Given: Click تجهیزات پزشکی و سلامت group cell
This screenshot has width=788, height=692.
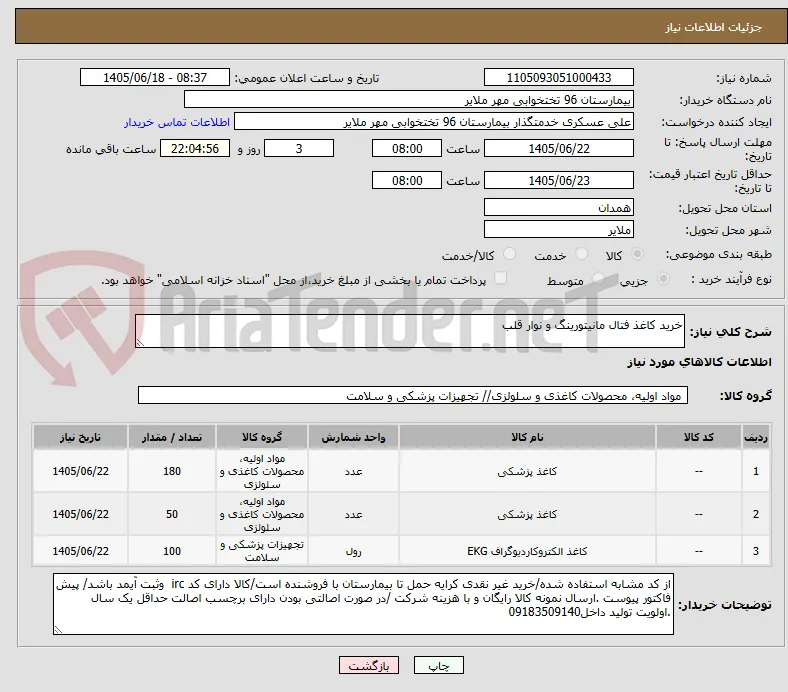Looking at the screenshot, I should (x=262, y=551).
